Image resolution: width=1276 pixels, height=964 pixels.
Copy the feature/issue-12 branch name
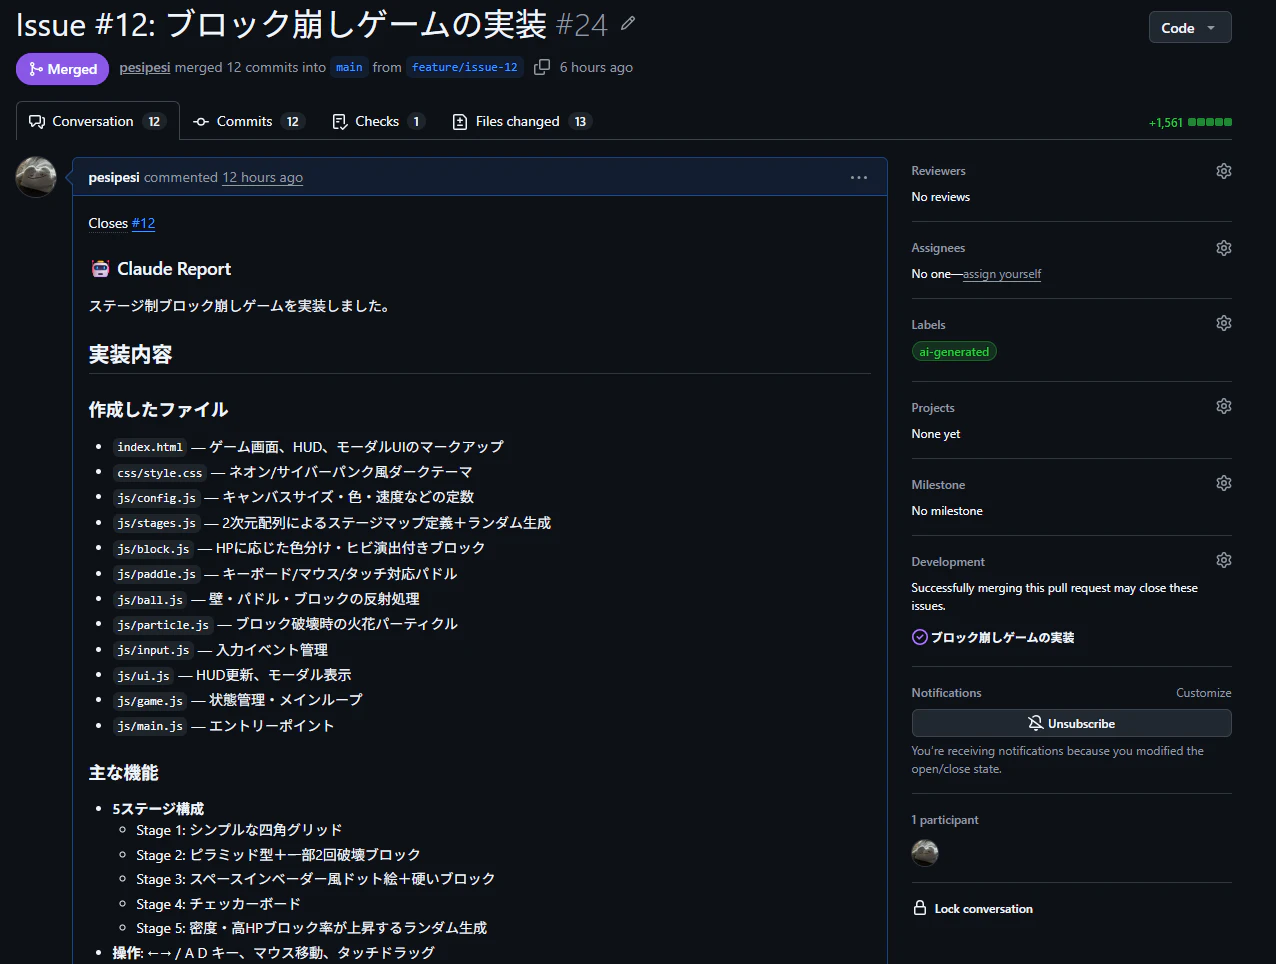pos(542,67)
